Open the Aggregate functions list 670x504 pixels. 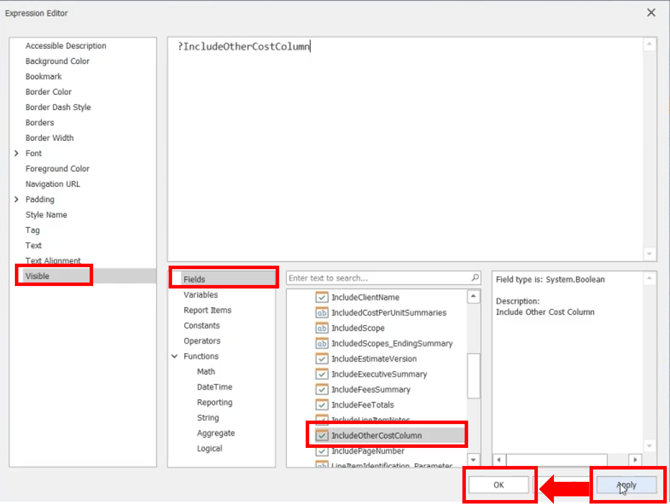click(216, 433)
